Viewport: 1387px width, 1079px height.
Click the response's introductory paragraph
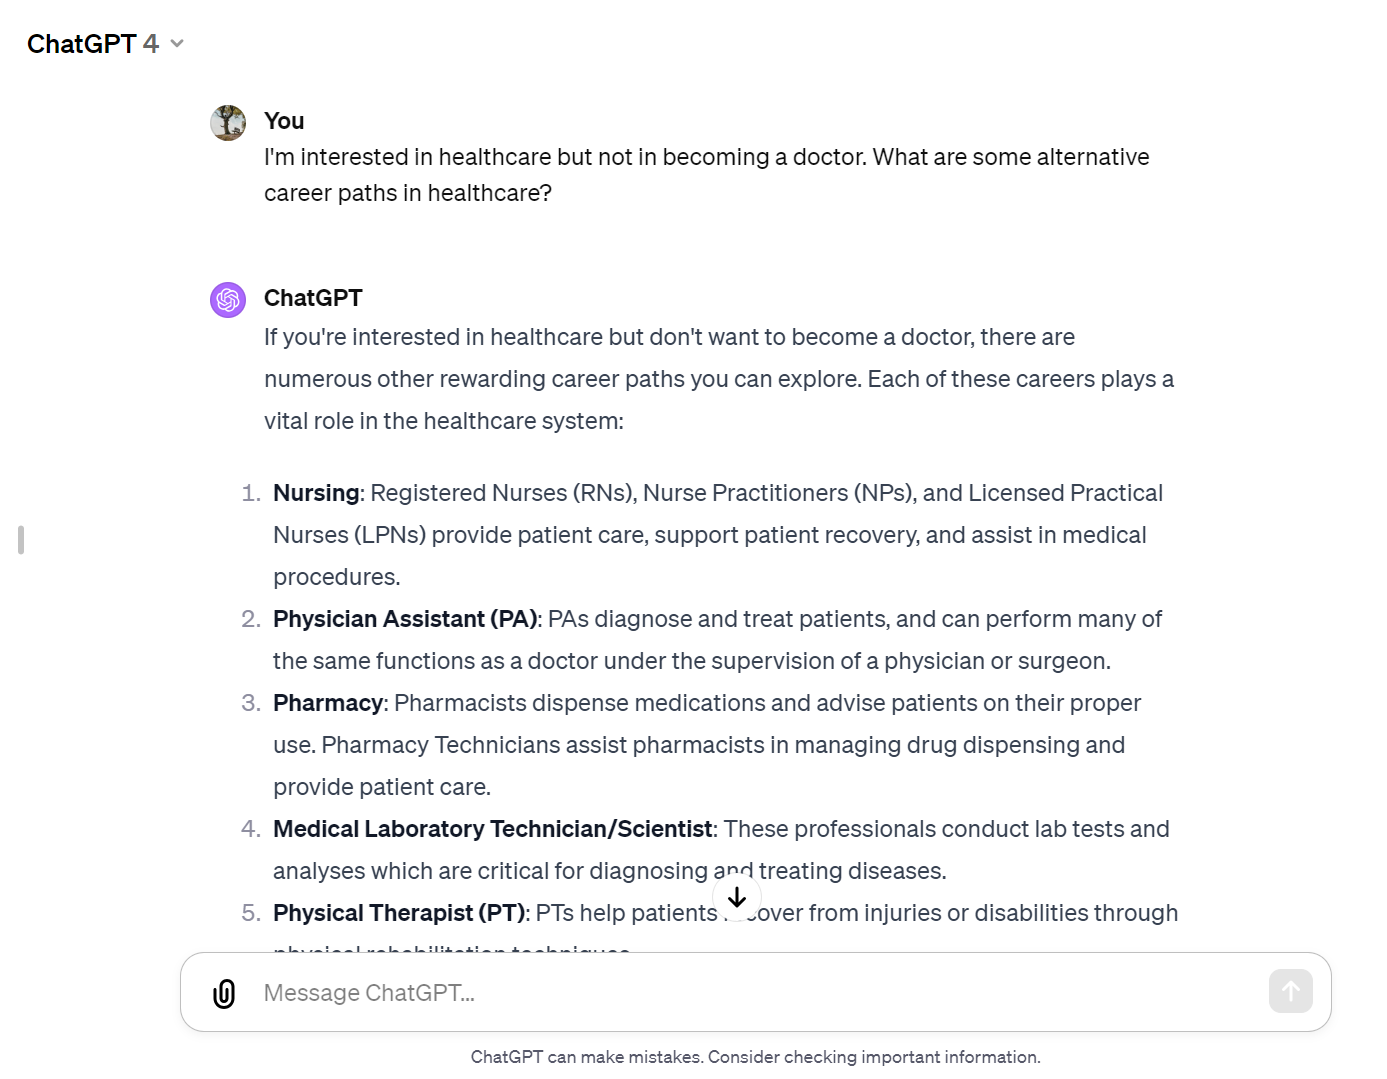coord(718,379)
